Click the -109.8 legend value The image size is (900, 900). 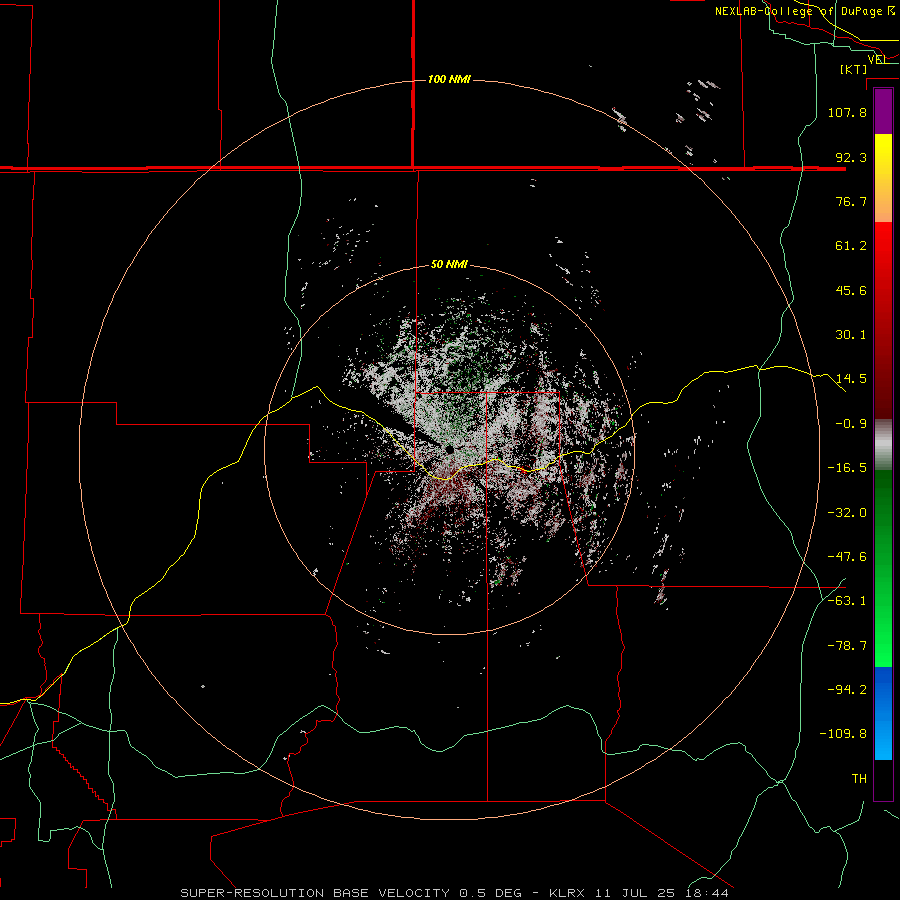click(843, 734)
